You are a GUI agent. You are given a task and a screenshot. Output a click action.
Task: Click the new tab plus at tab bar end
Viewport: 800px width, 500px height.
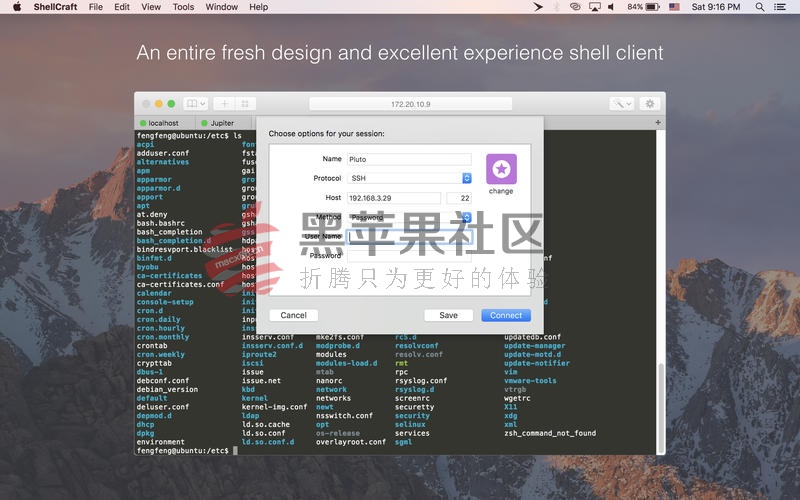pos(658,122)
